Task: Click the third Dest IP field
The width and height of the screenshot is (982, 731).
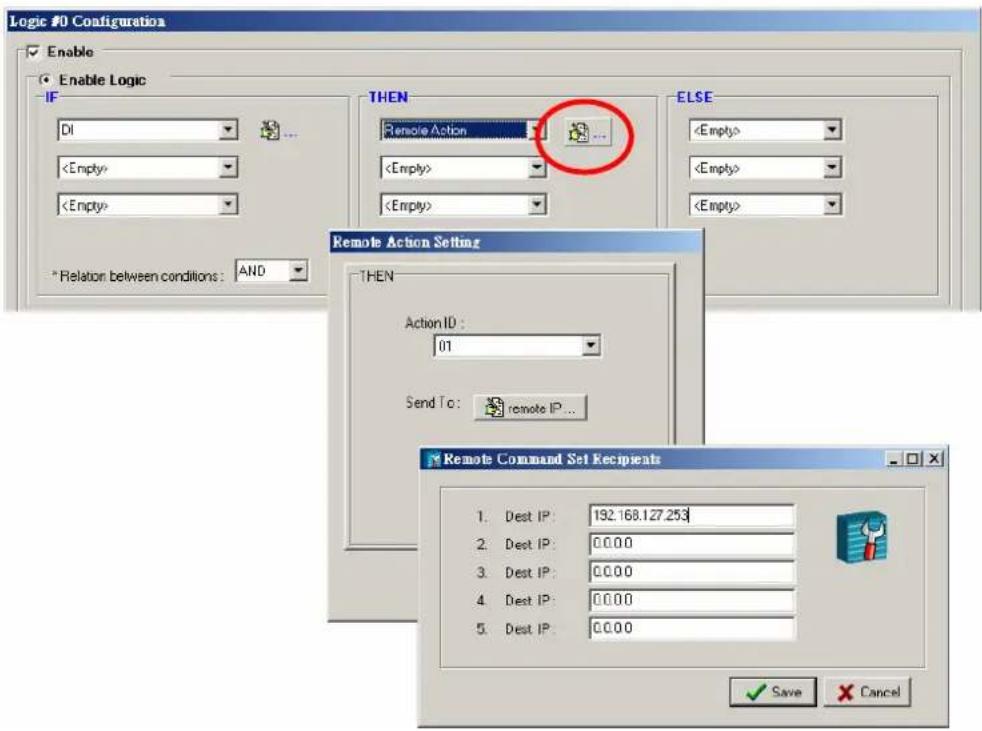Action: tap(692, 572)
